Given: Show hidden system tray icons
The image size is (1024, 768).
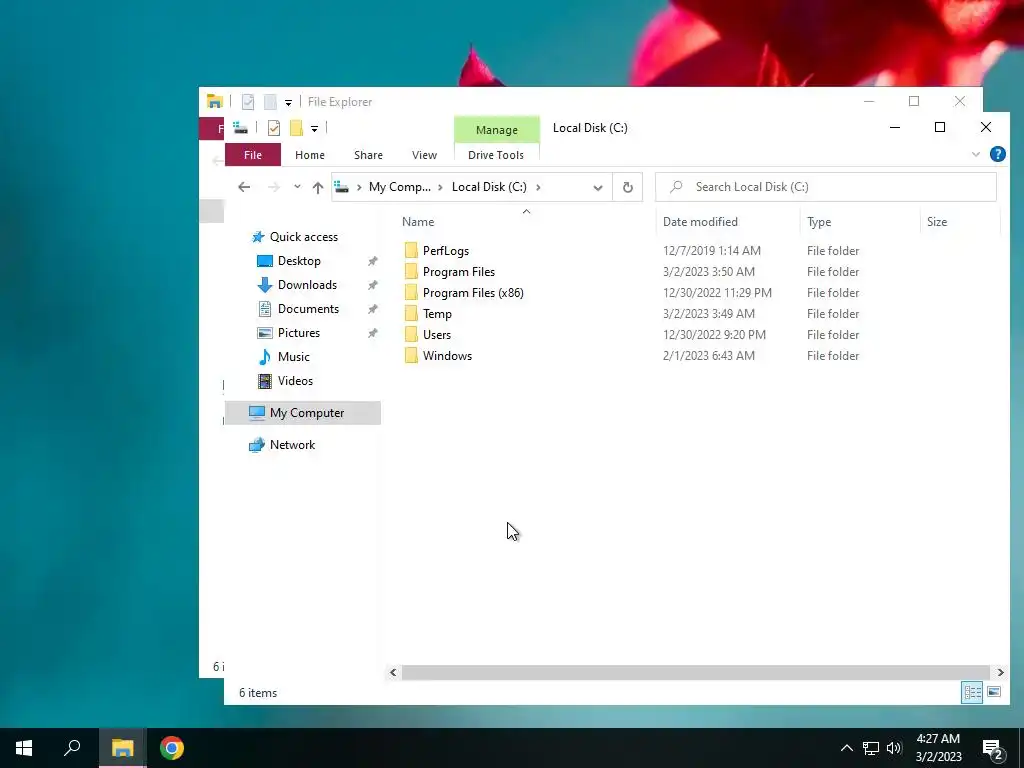Looking at the screenshot, I should [x=846, y=748].
